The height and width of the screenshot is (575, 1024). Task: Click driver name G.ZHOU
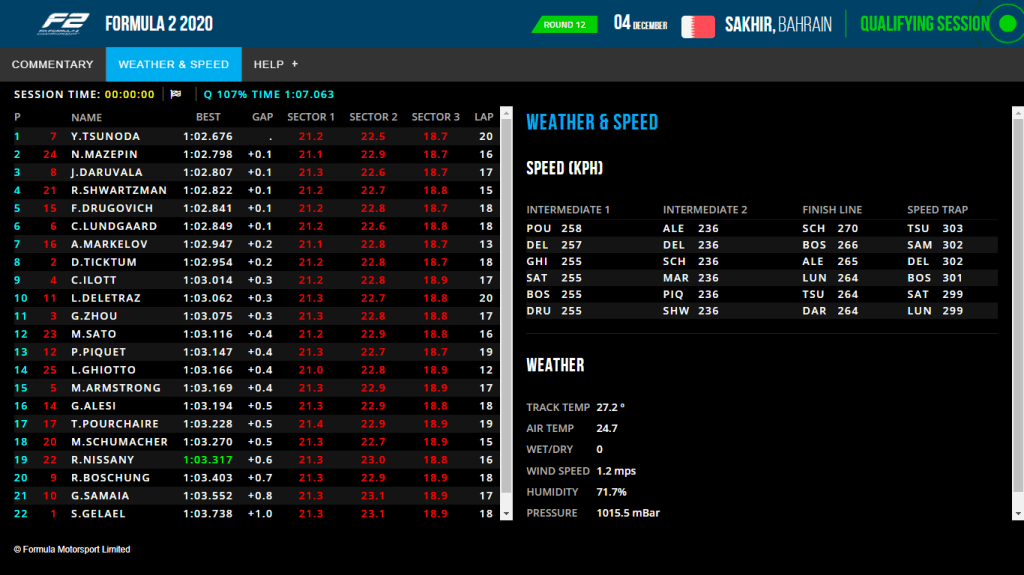pos(95,316)
